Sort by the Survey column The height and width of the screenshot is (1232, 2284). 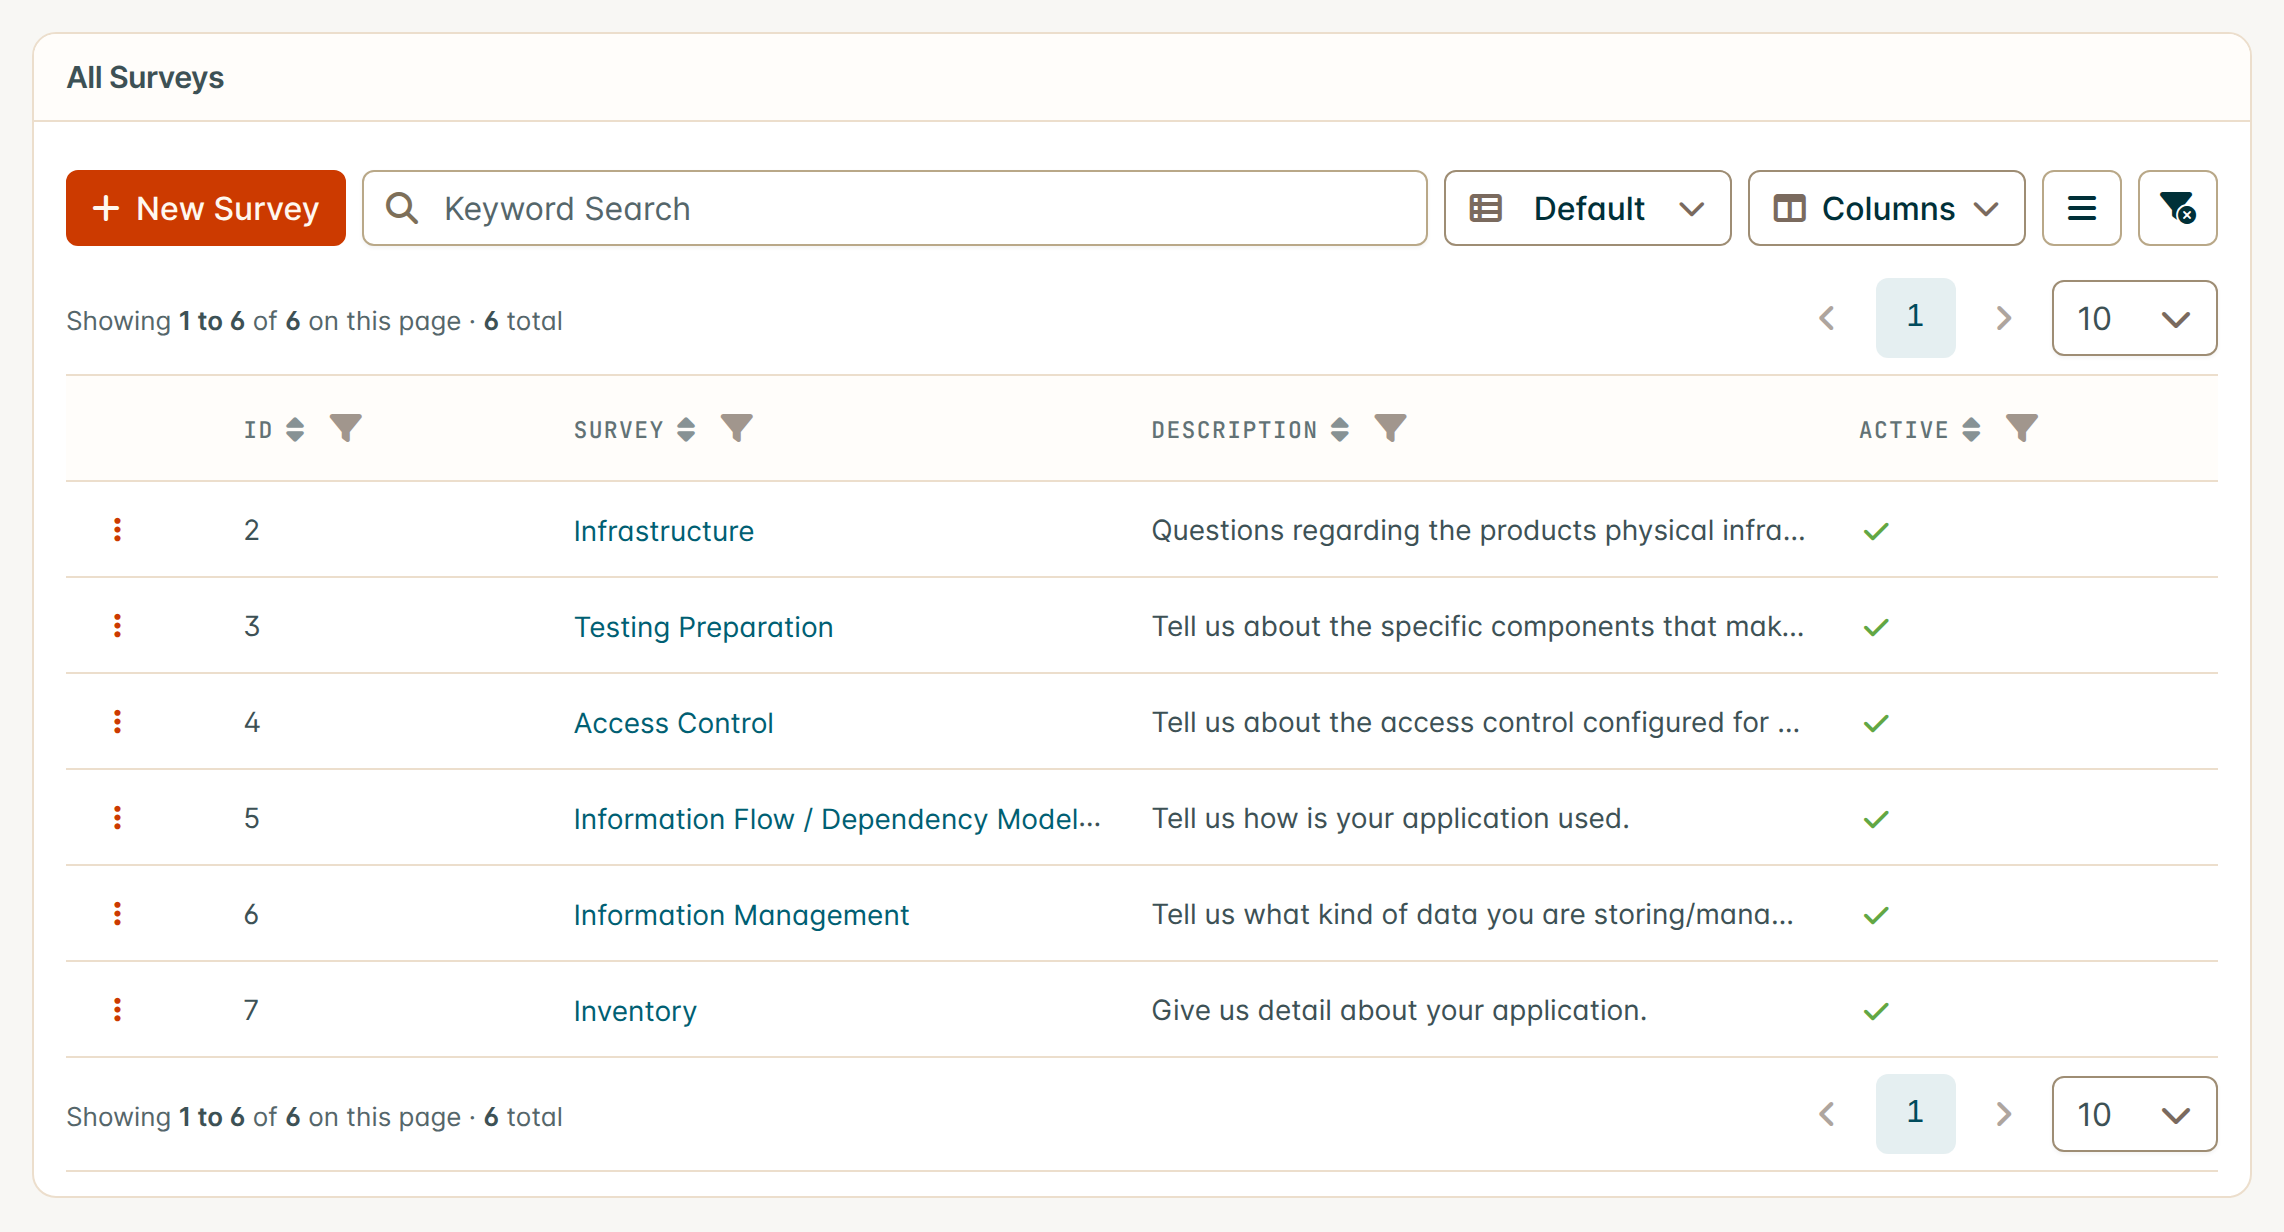pos(686,430)
